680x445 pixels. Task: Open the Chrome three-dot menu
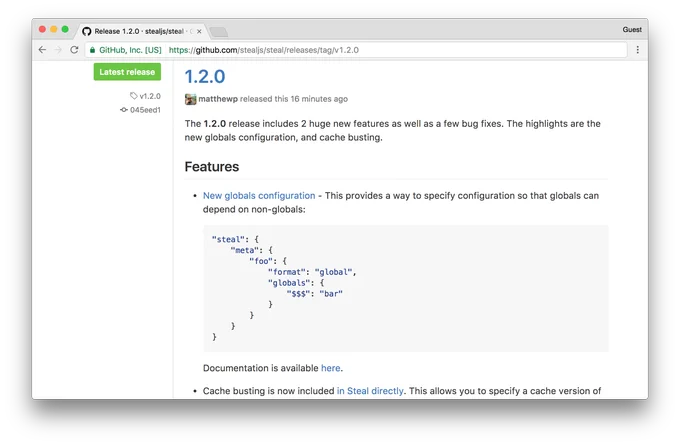click(638, 50)
